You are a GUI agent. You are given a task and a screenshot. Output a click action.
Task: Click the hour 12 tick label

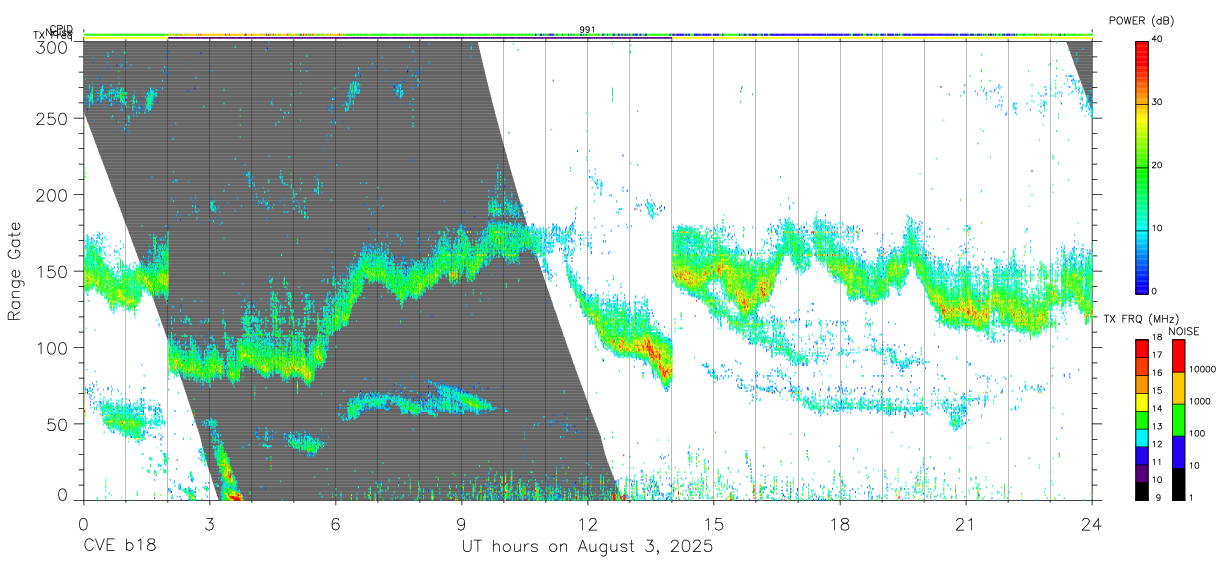tap(588, 523)
